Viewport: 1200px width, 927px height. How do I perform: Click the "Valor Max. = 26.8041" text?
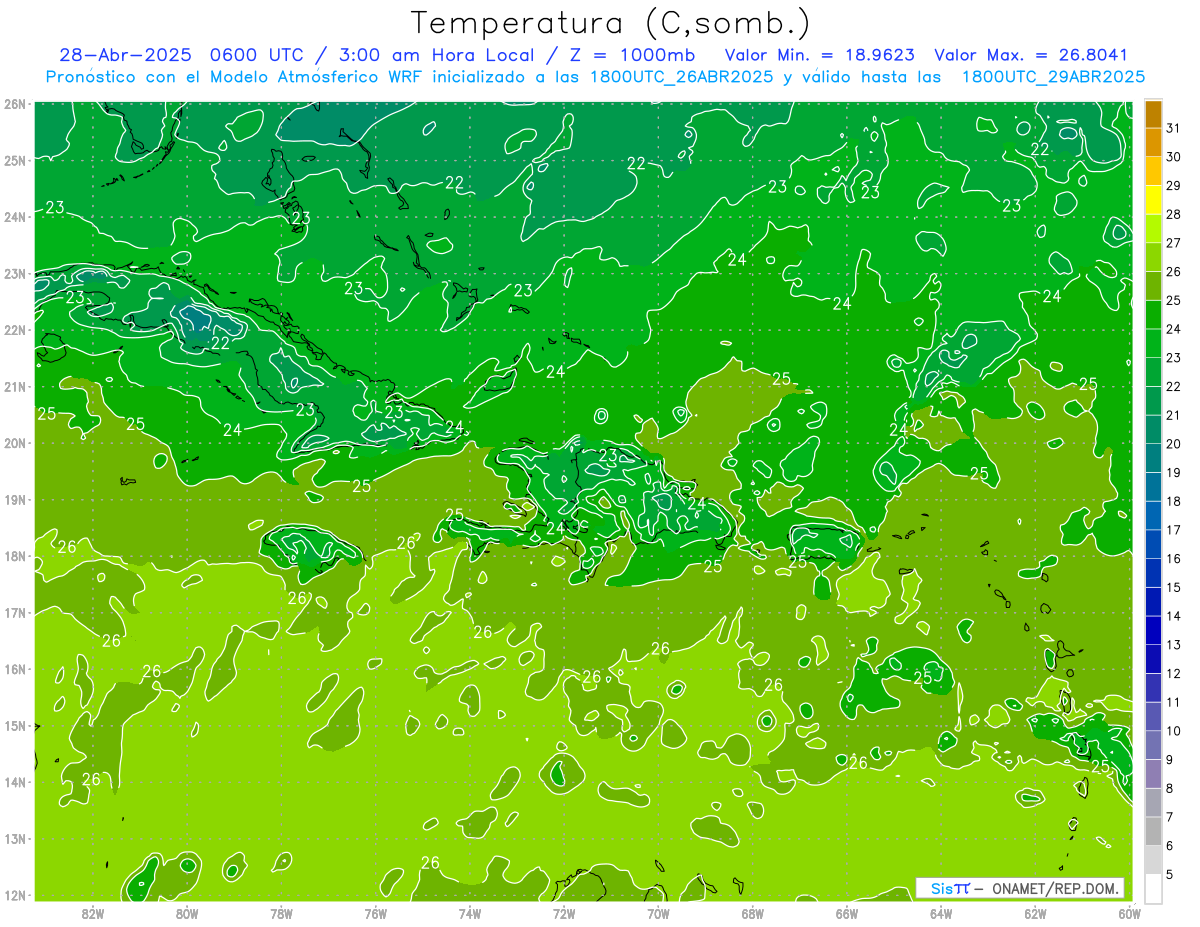coord(1031,55)
